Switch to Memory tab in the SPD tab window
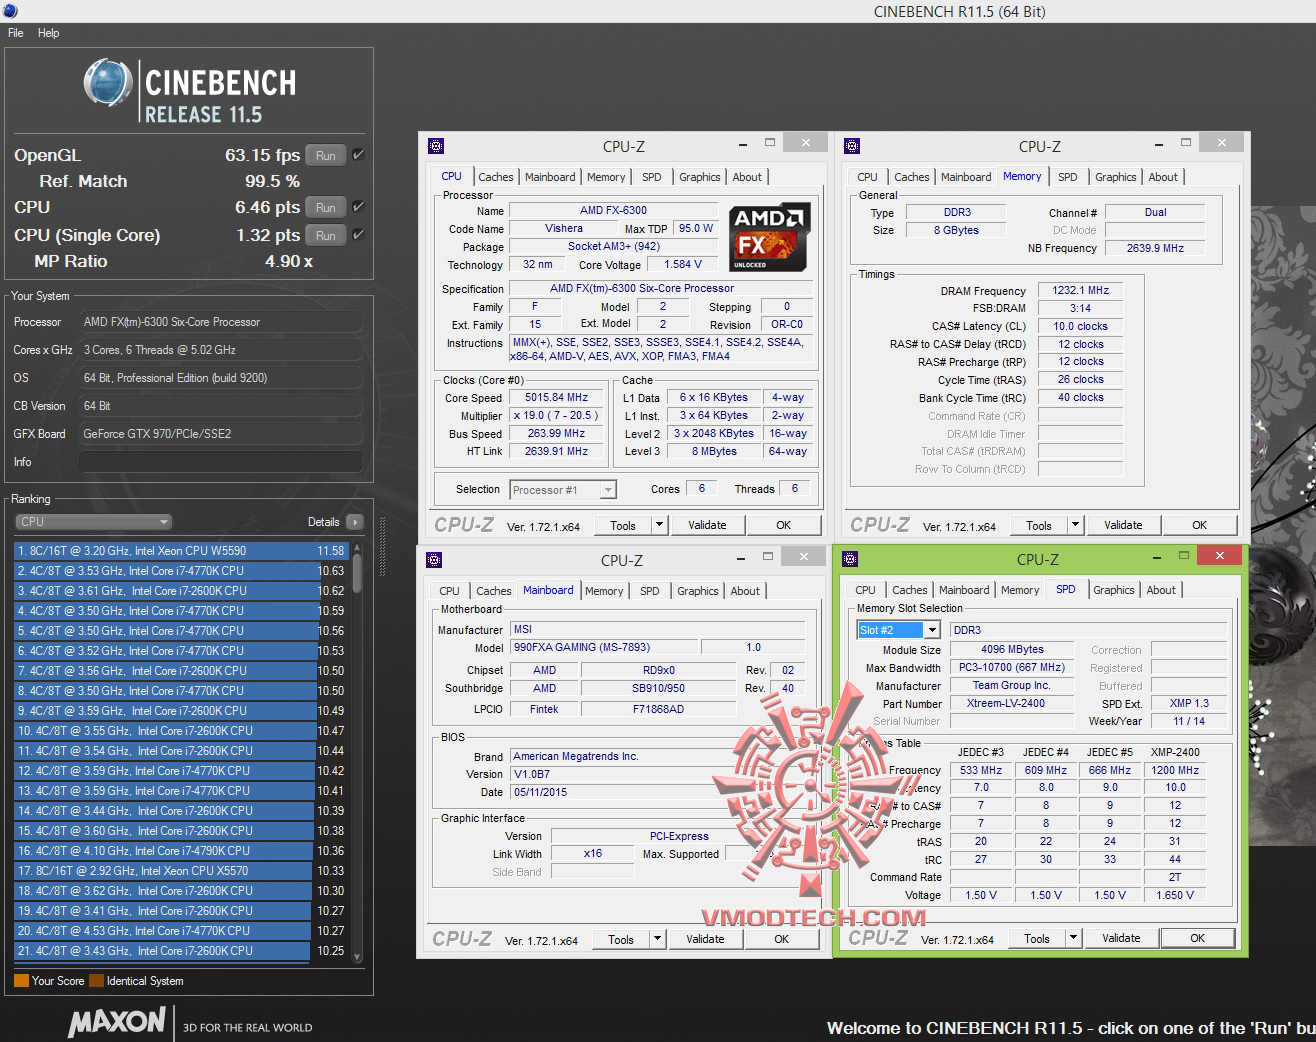Image resolution: width=1316 pixels, height=1042 pixels. coord(1020,590)
